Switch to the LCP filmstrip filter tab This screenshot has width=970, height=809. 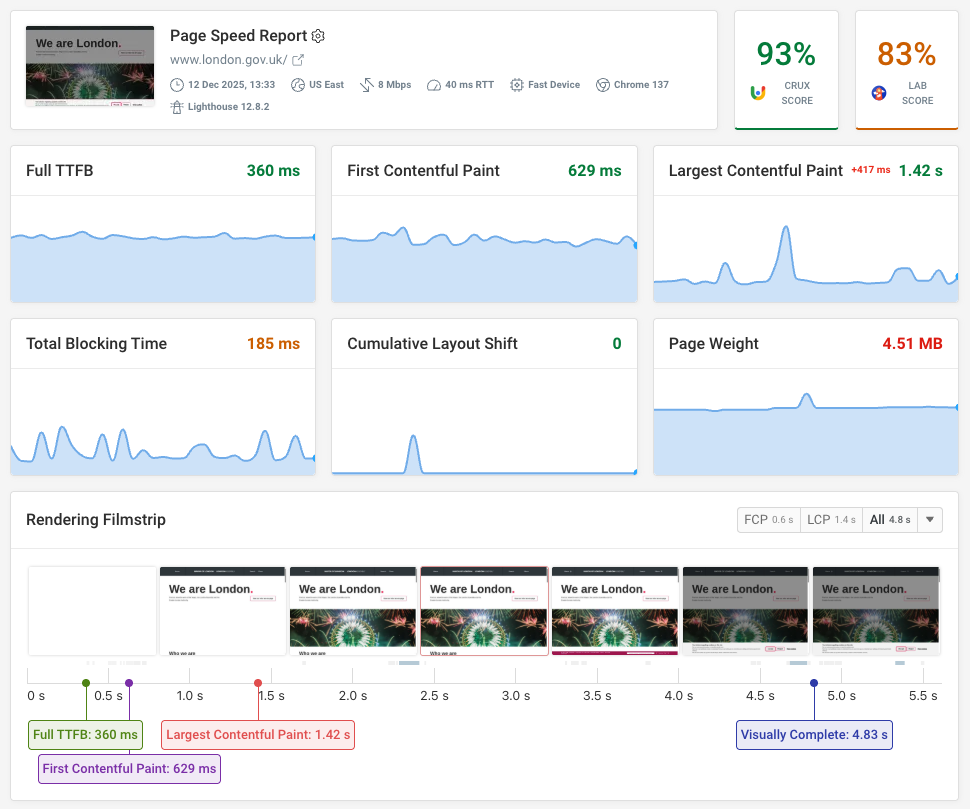(831, 519)
